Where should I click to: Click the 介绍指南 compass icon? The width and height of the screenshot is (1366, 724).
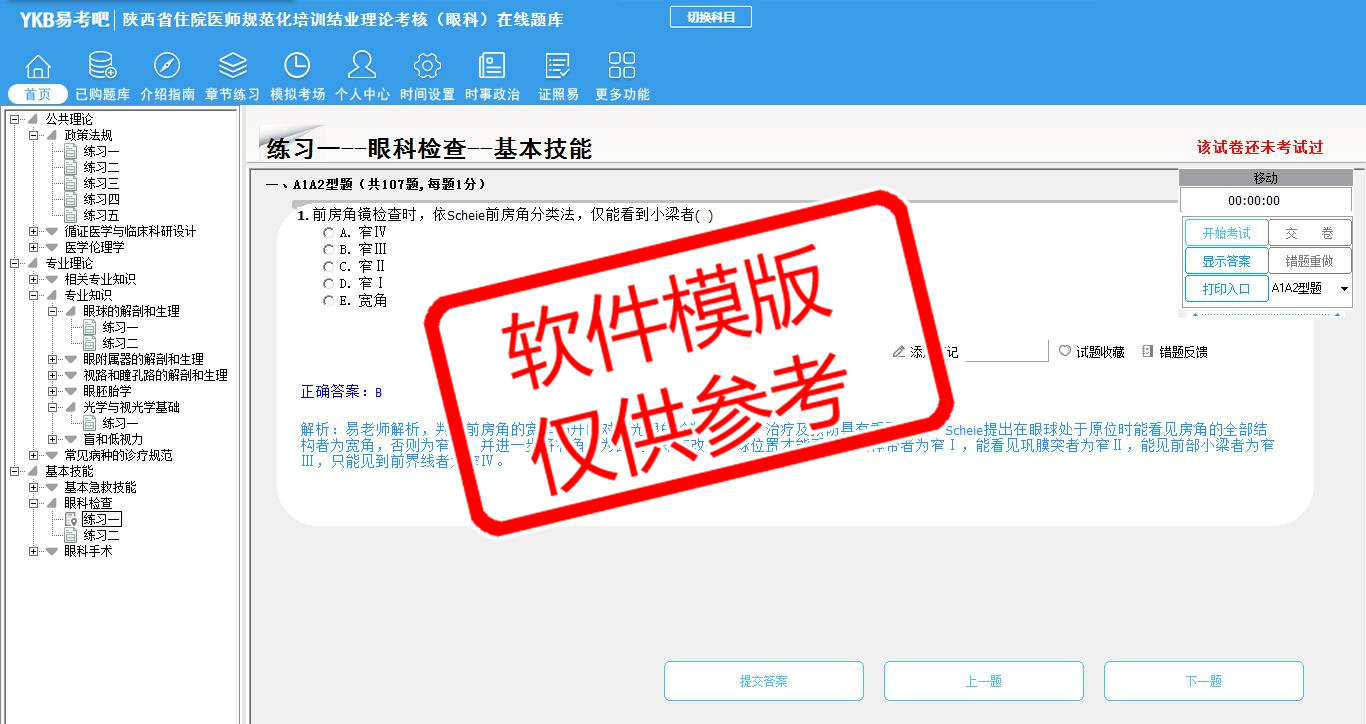tap(167, 67)
